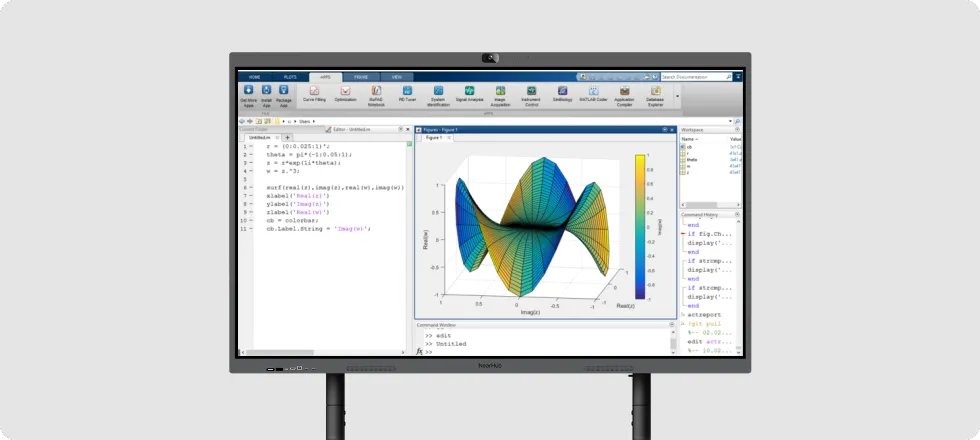Select the APPS ribbon tab

click(326, 77)
